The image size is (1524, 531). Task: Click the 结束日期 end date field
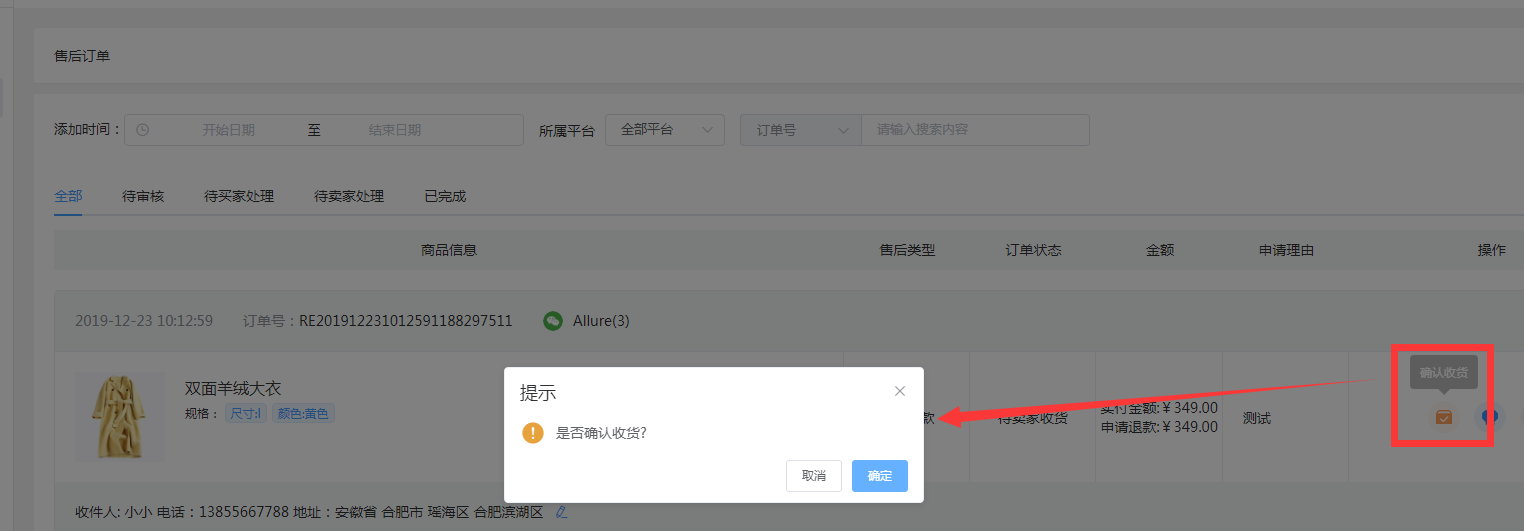[395, 130]
